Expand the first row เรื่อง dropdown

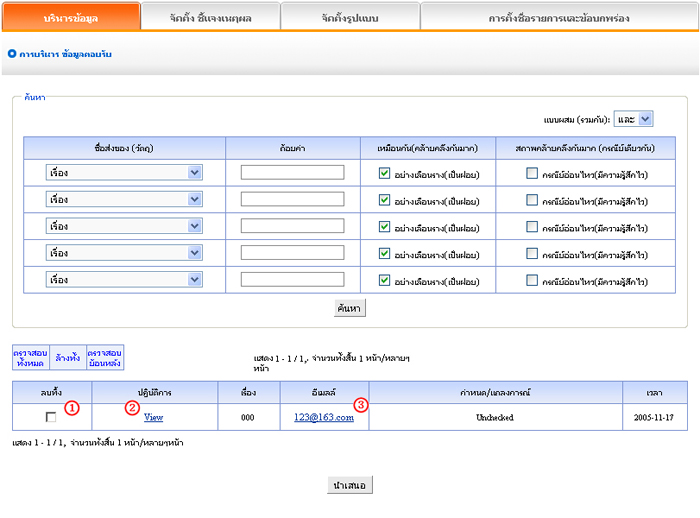coord(124,173)
